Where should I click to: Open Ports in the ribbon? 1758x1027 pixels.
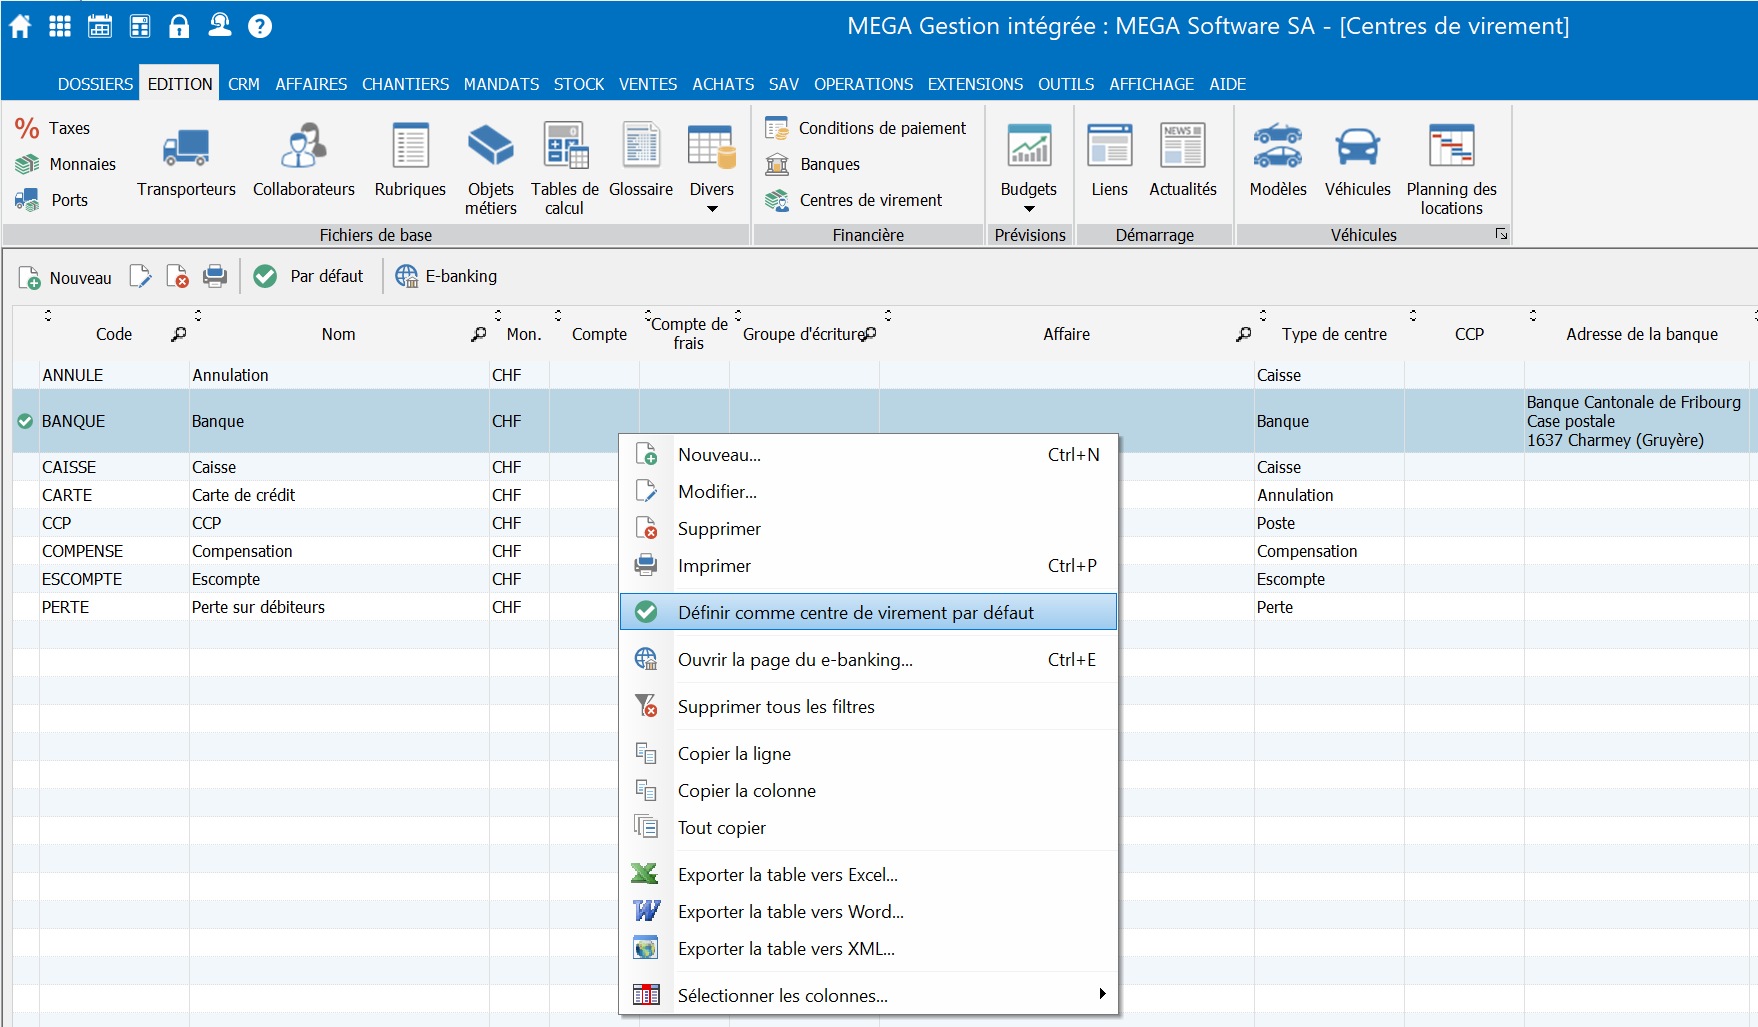coord(51,200)
